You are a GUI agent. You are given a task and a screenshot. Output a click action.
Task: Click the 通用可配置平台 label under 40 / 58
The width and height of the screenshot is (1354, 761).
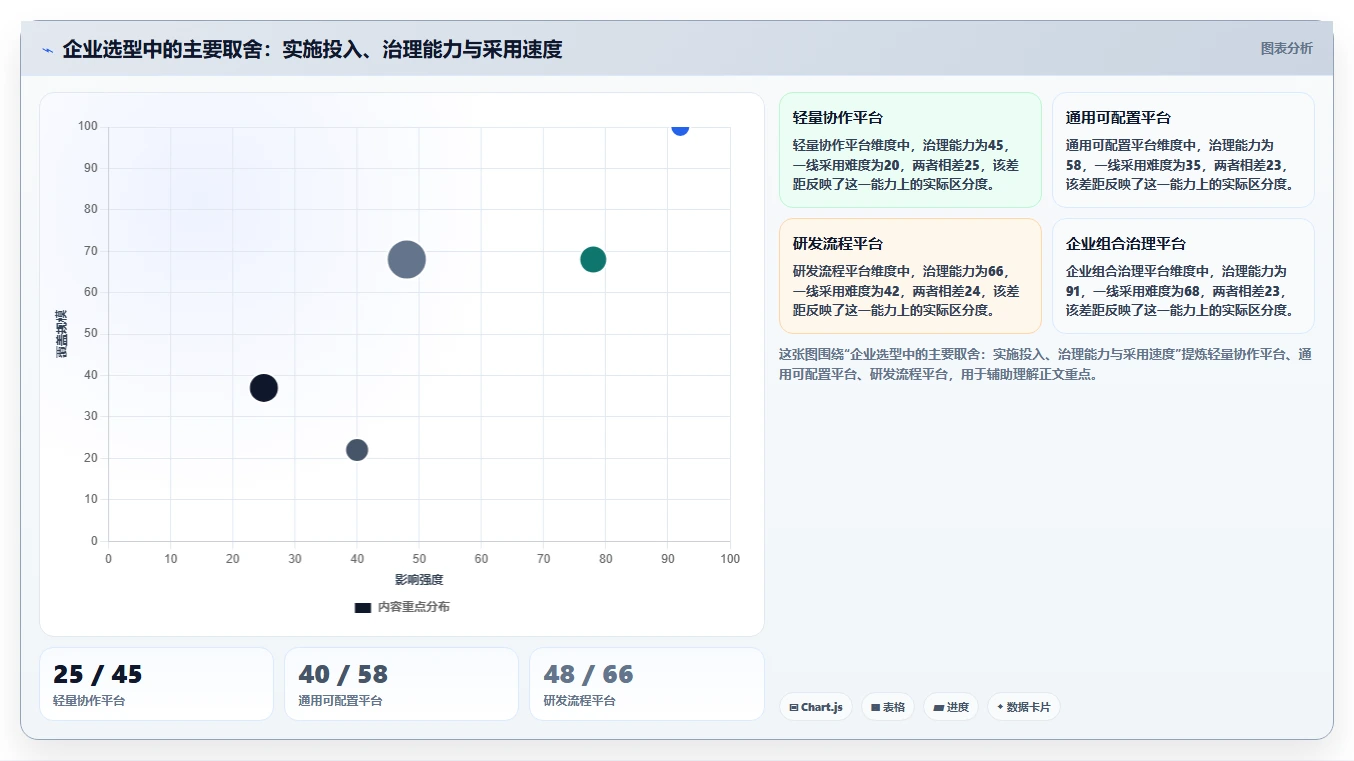(341, 701)
